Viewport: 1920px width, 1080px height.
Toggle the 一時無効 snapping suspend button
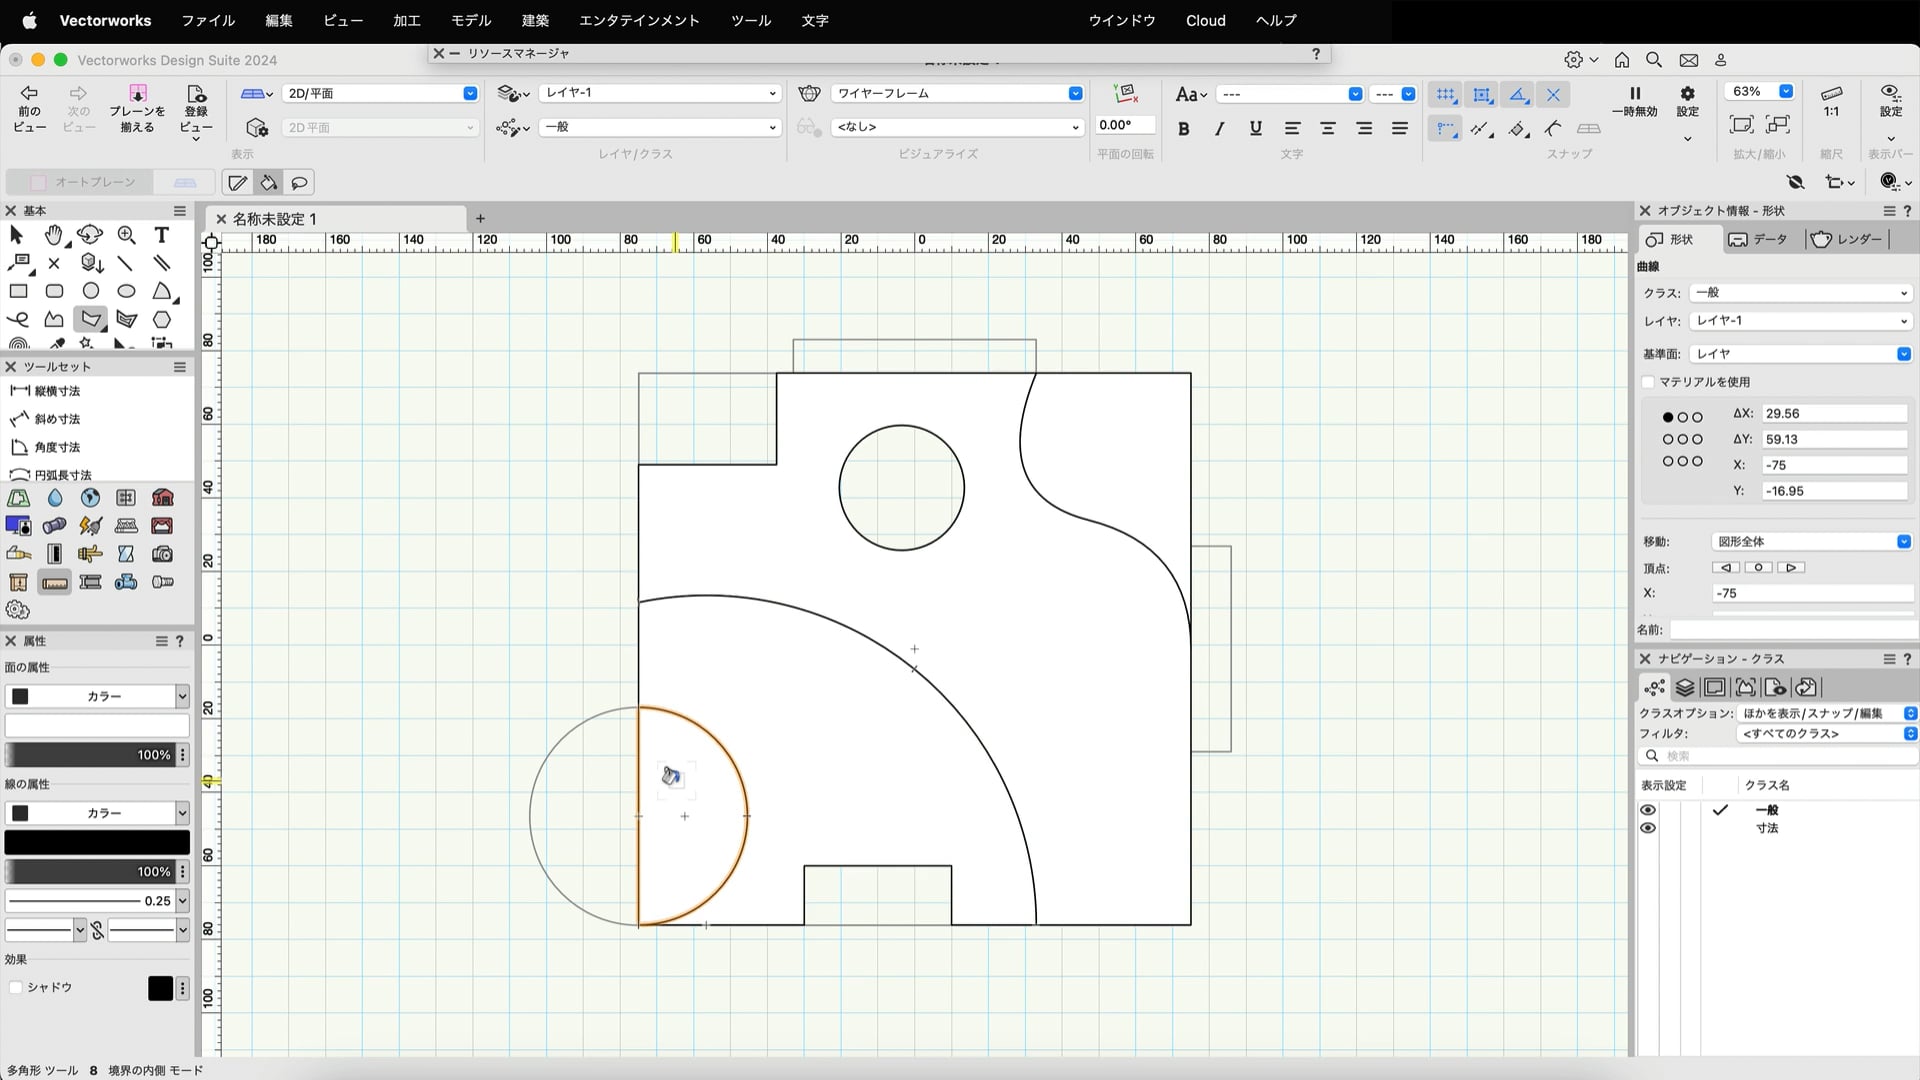click(1635, 101)
